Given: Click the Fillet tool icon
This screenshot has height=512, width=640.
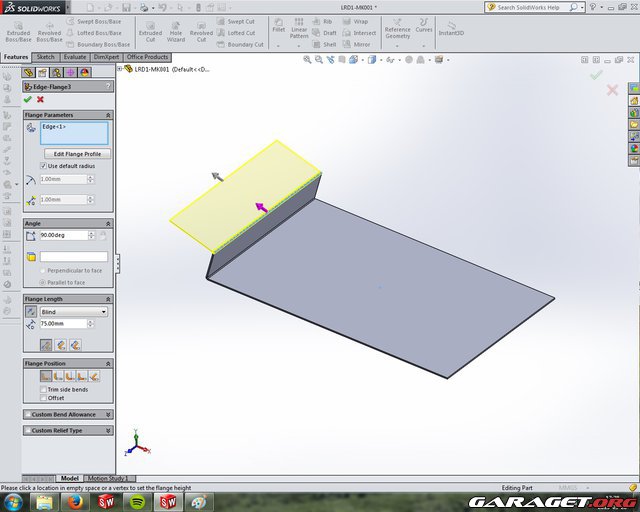Looking at the screenshot, I should [279, 30].
